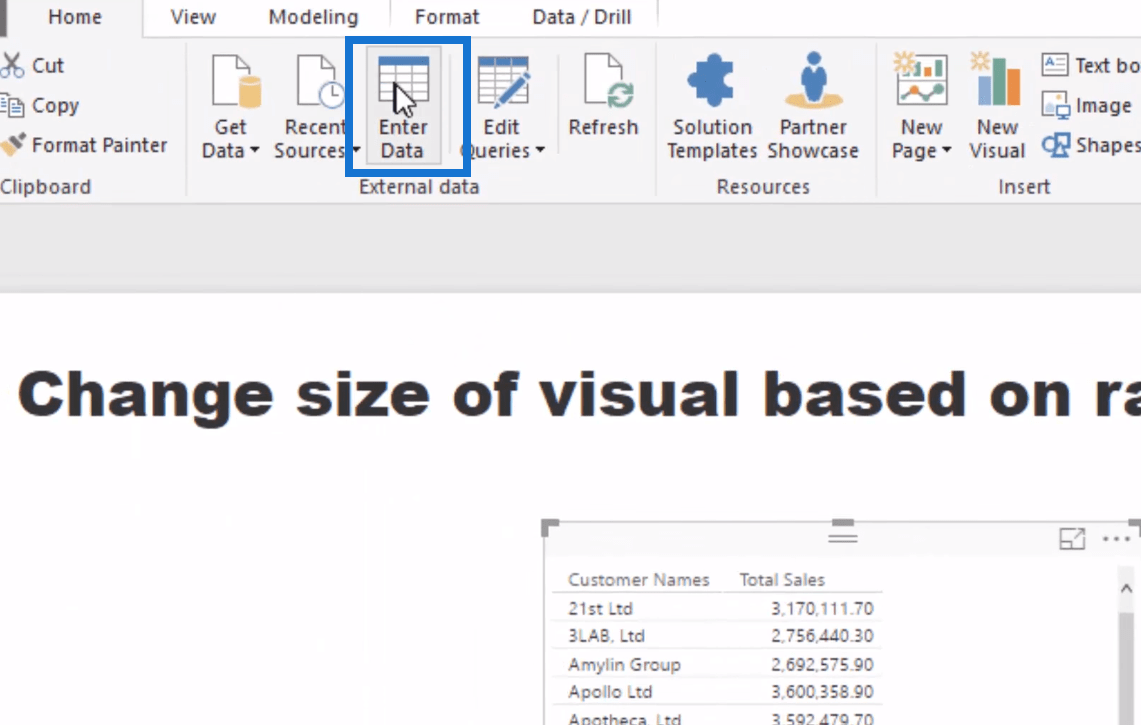Click the Copy command
This screenshot has width=1141, height=725.
(40, 106)
